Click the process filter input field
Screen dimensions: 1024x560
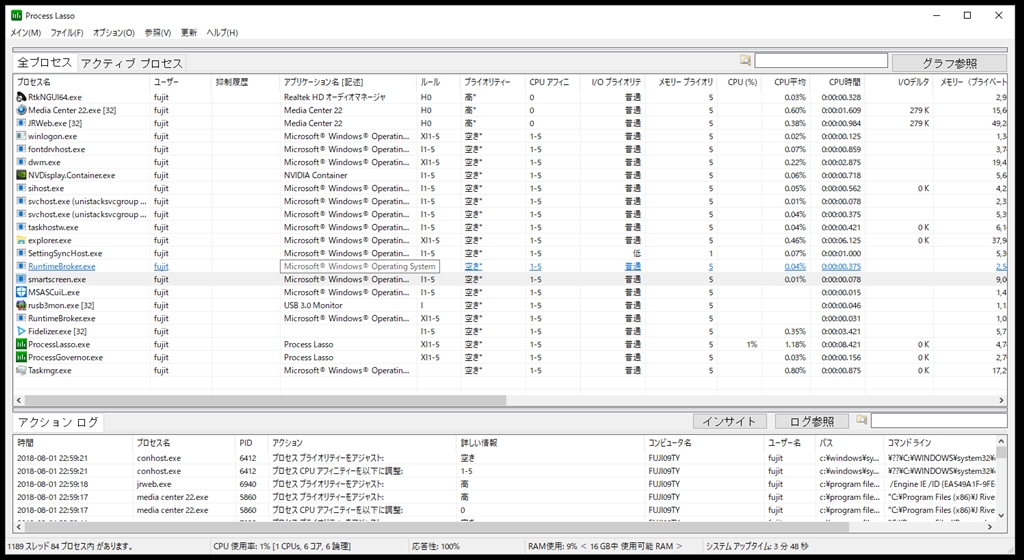point(821,61)
